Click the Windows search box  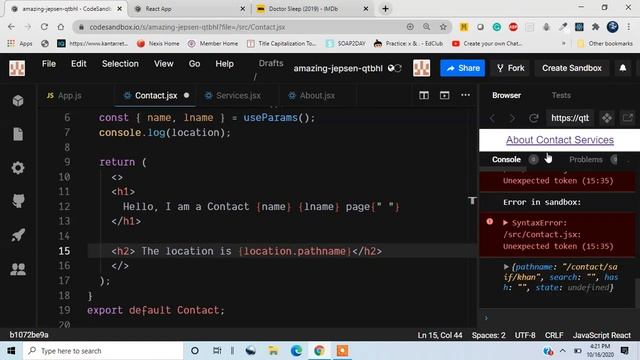coord(103,351)
